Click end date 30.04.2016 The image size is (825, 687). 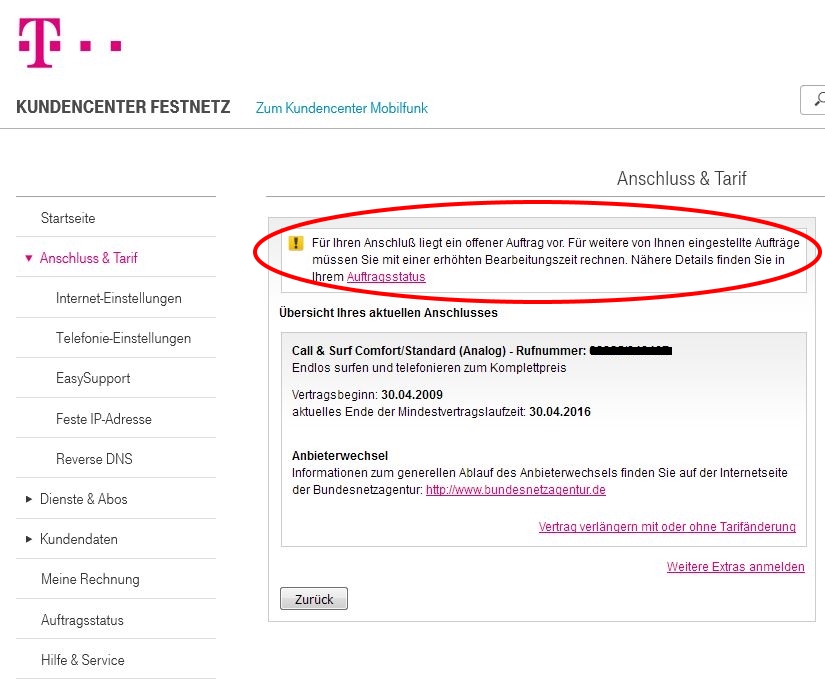(560, 411)
